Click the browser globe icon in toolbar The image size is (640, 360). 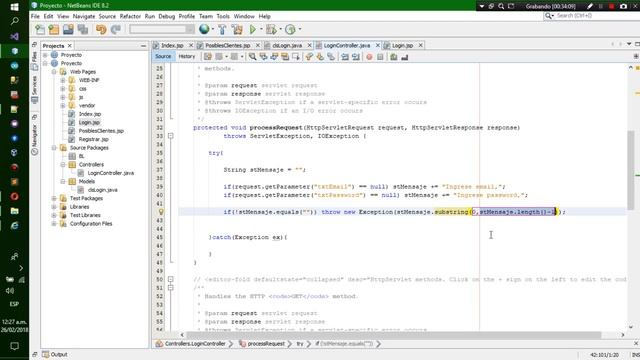[x=204, y=29]
